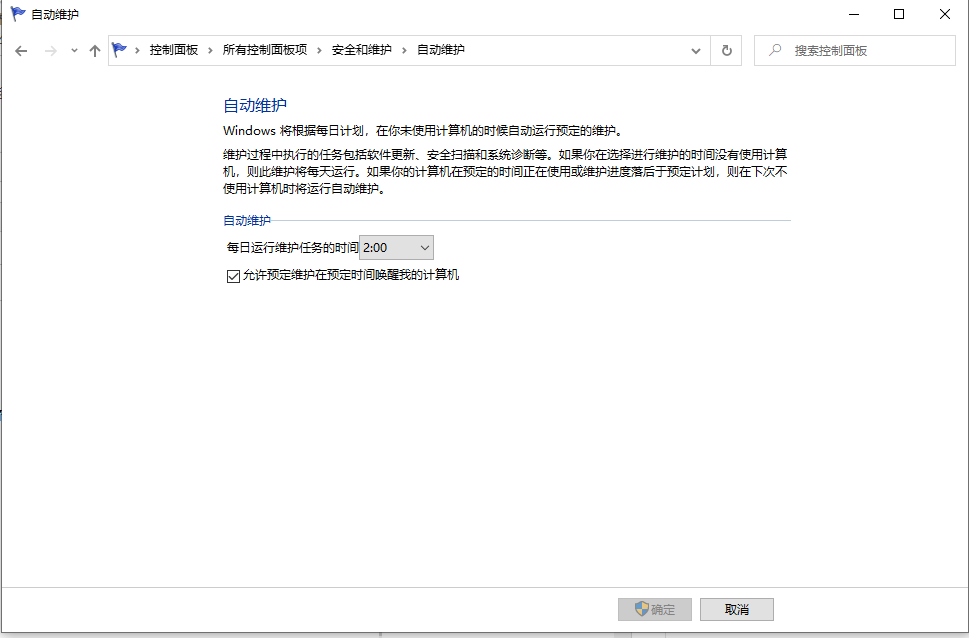
Task: Click the flag icon inside the address bar
Action: click(119, 48)
